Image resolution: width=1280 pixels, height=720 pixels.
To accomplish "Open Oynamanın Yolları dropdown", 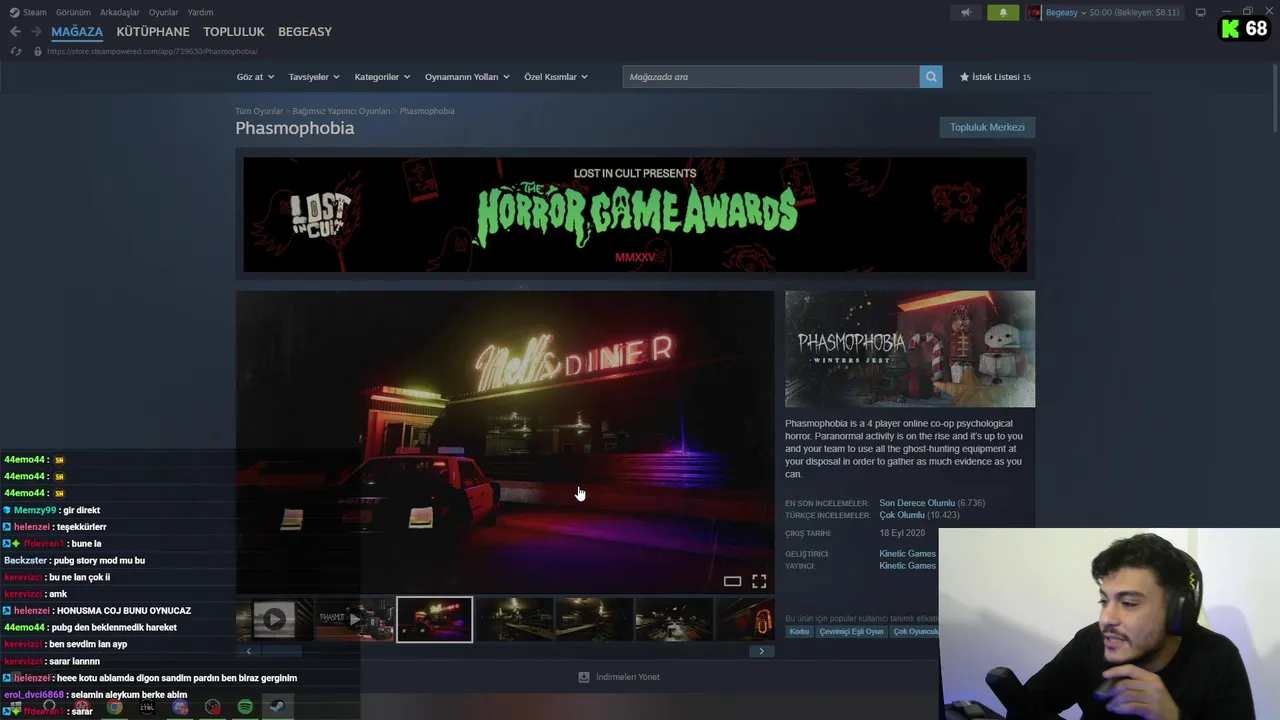I will (467, 77).
